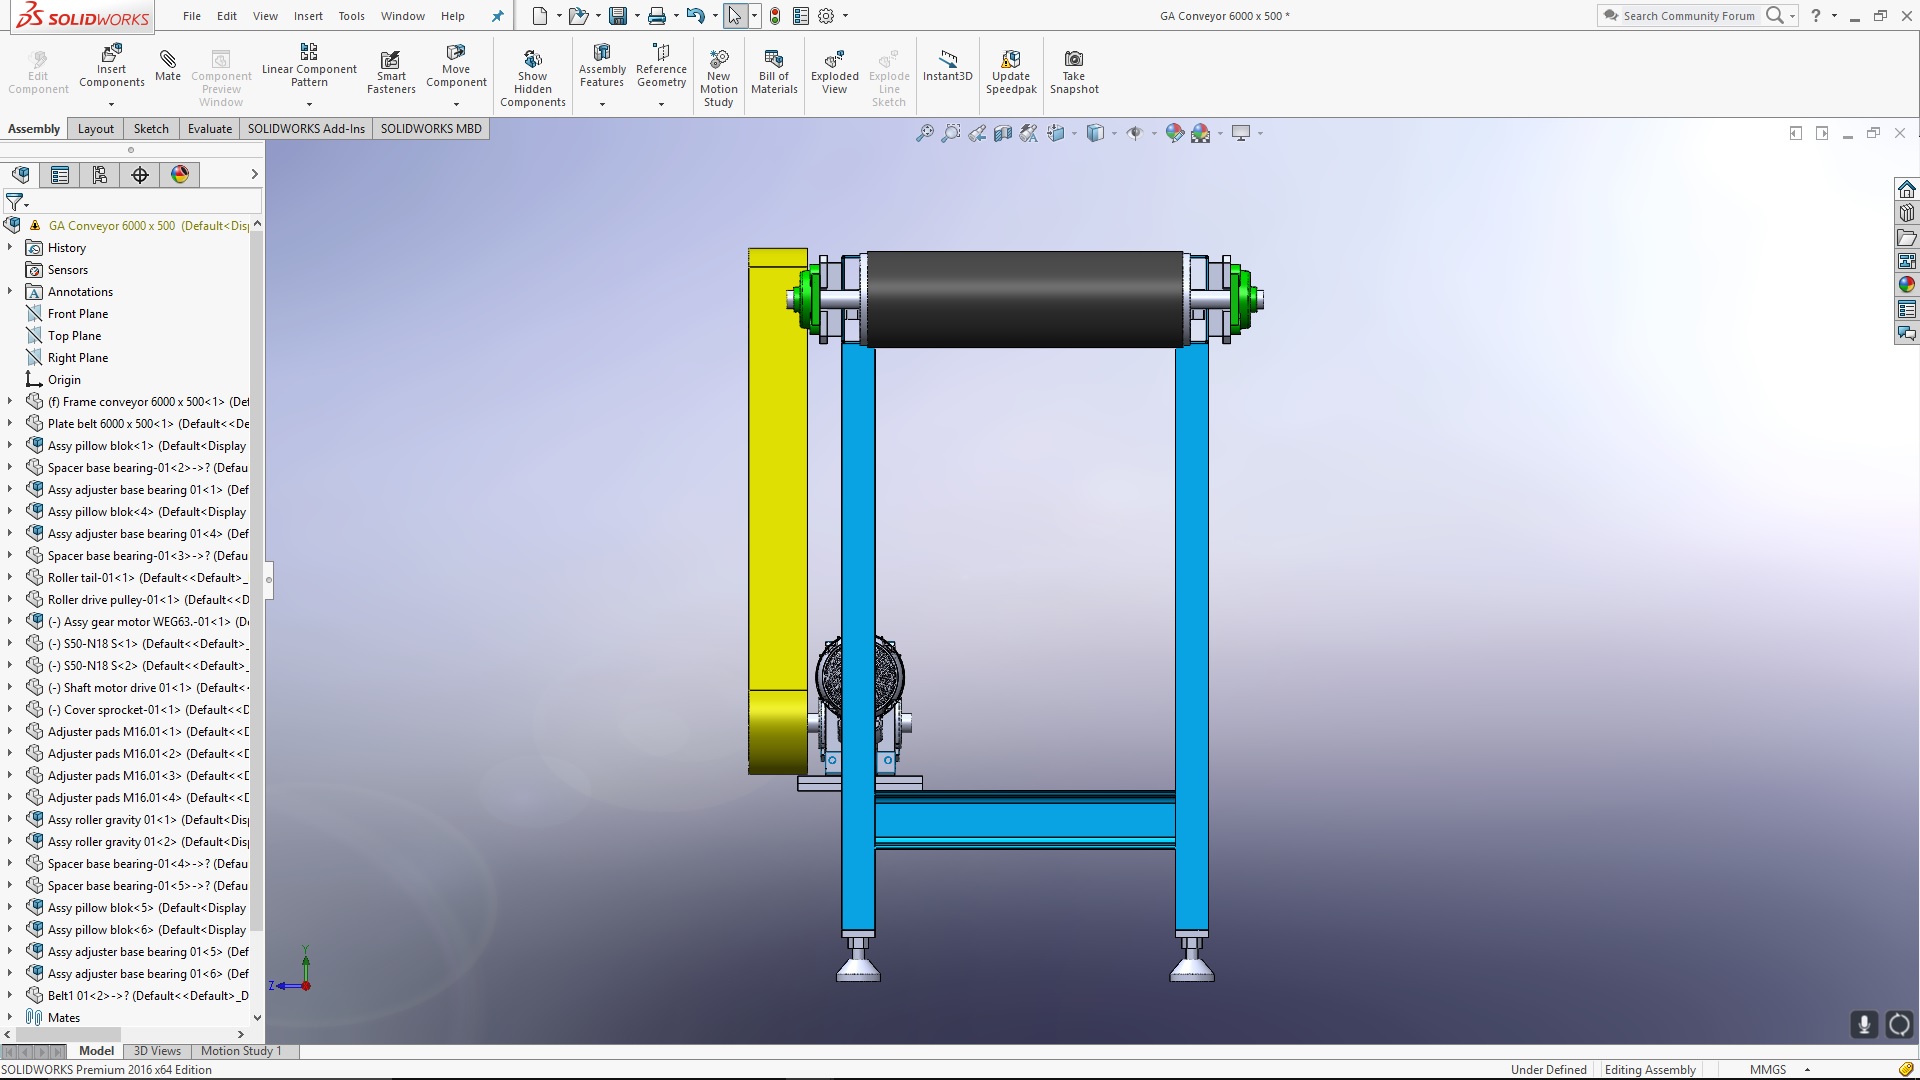1920x1080 pixels.
Task: Select the Front Plane item
Action: tap(78, 313)
